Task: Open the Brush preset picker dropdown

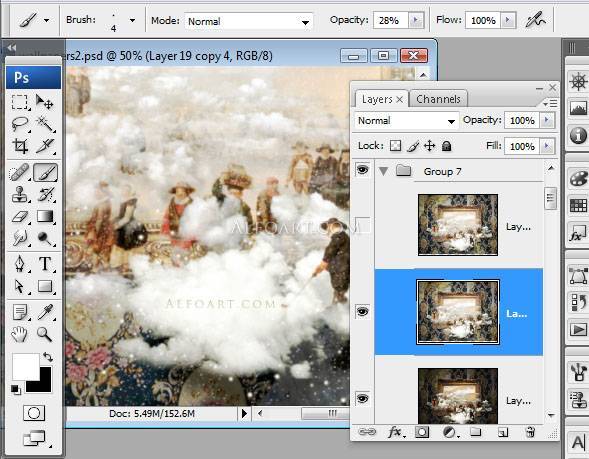Action: point(132,20)
